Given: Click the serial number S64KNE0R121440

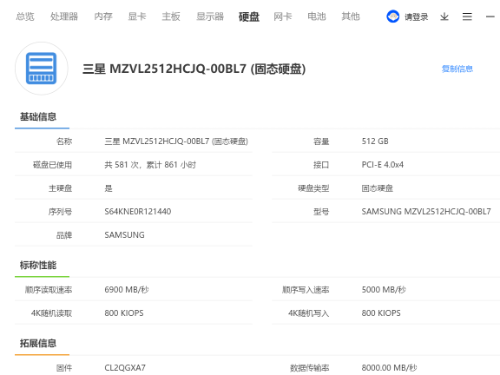Looking at the screenshot, I should coord(138,211).
